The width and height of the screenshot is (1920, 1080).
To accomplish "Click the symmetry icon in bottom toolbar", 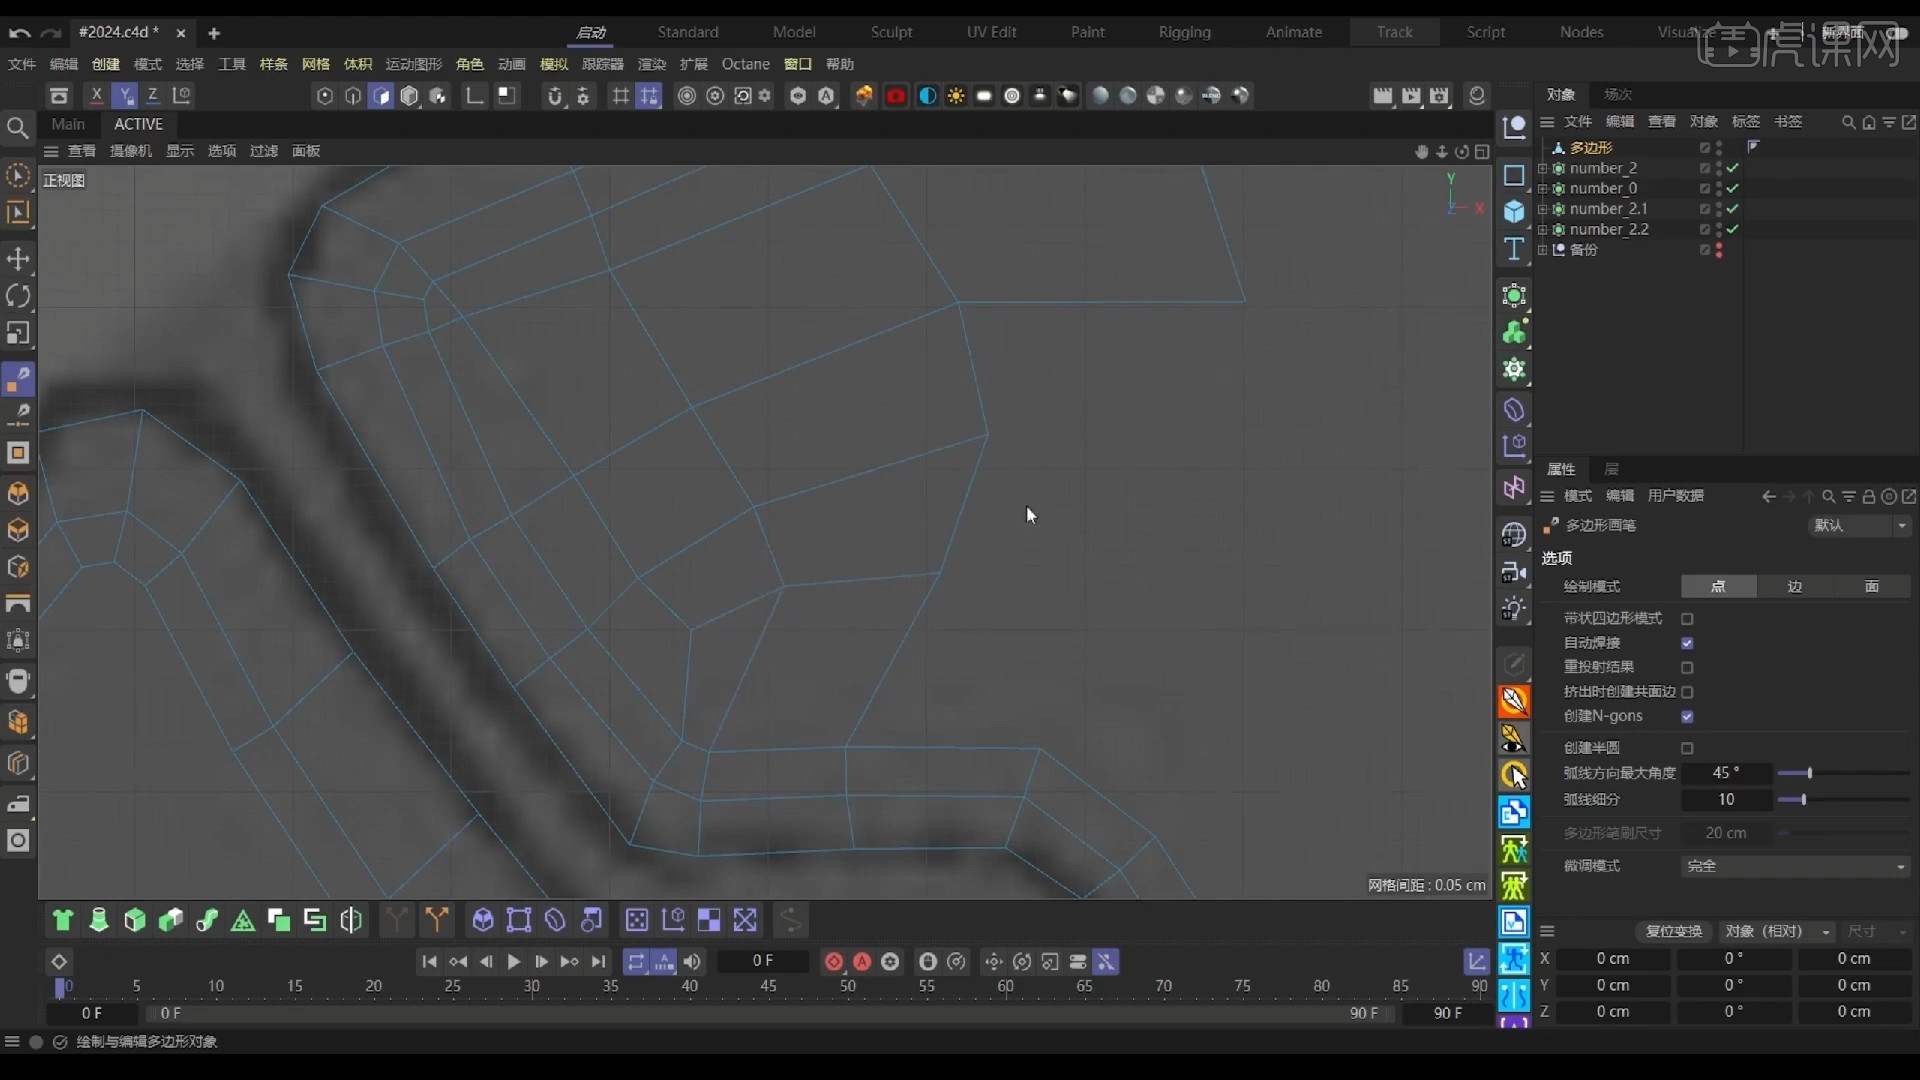I will click(351, 920).
